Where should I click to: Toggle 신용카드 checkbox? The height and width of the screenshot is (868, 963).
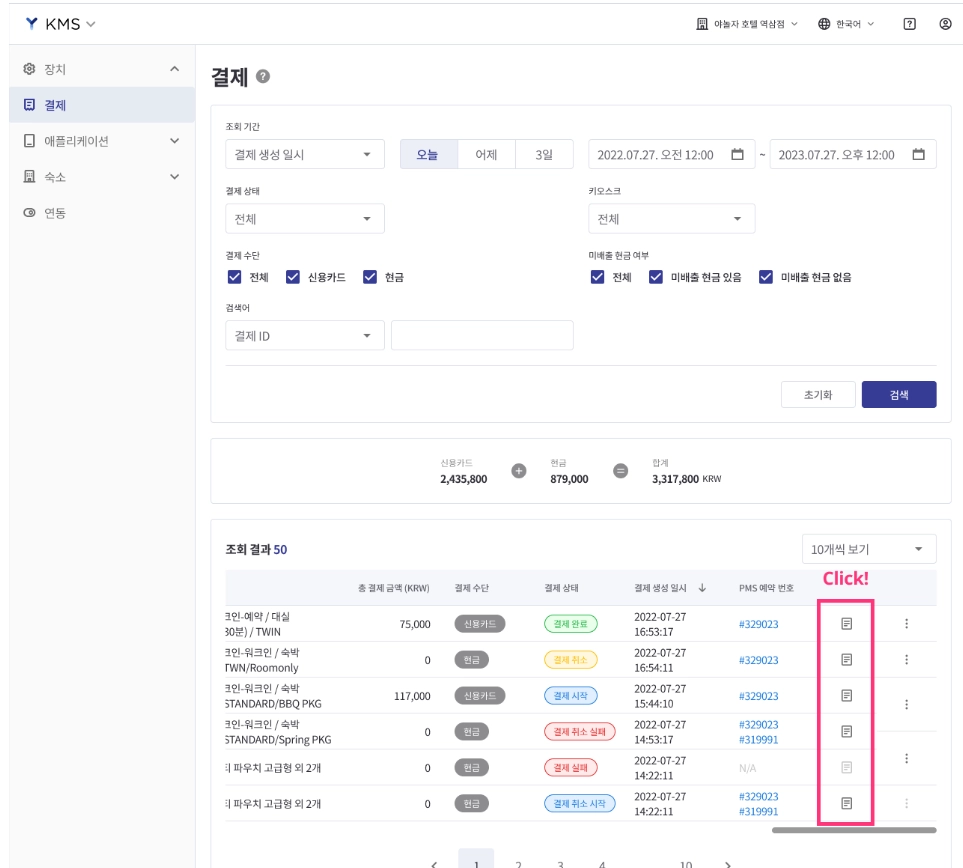[292, 277]
